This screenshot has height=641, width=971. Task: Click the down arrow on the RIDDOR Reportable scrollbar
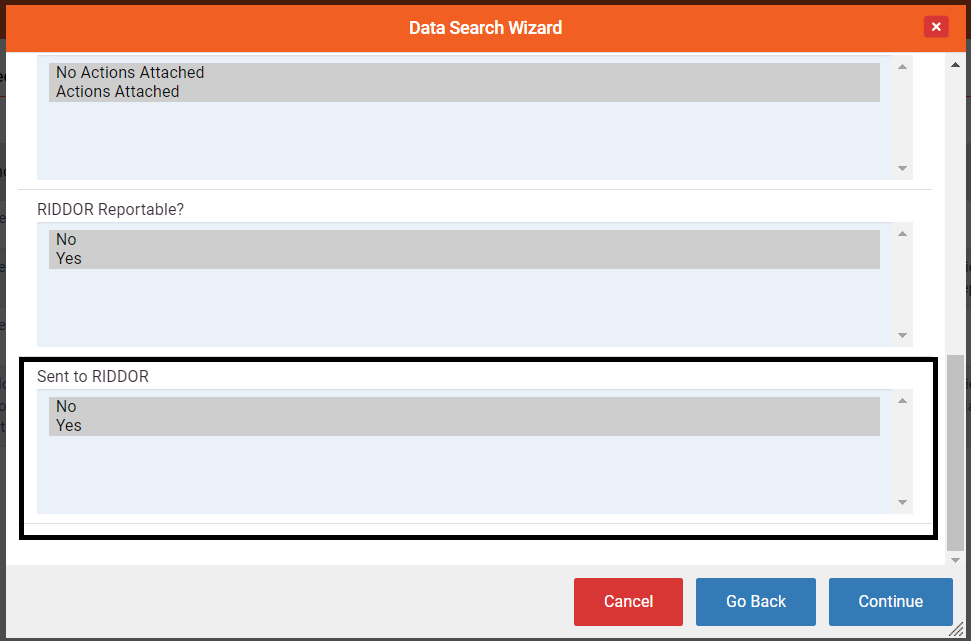901,334
